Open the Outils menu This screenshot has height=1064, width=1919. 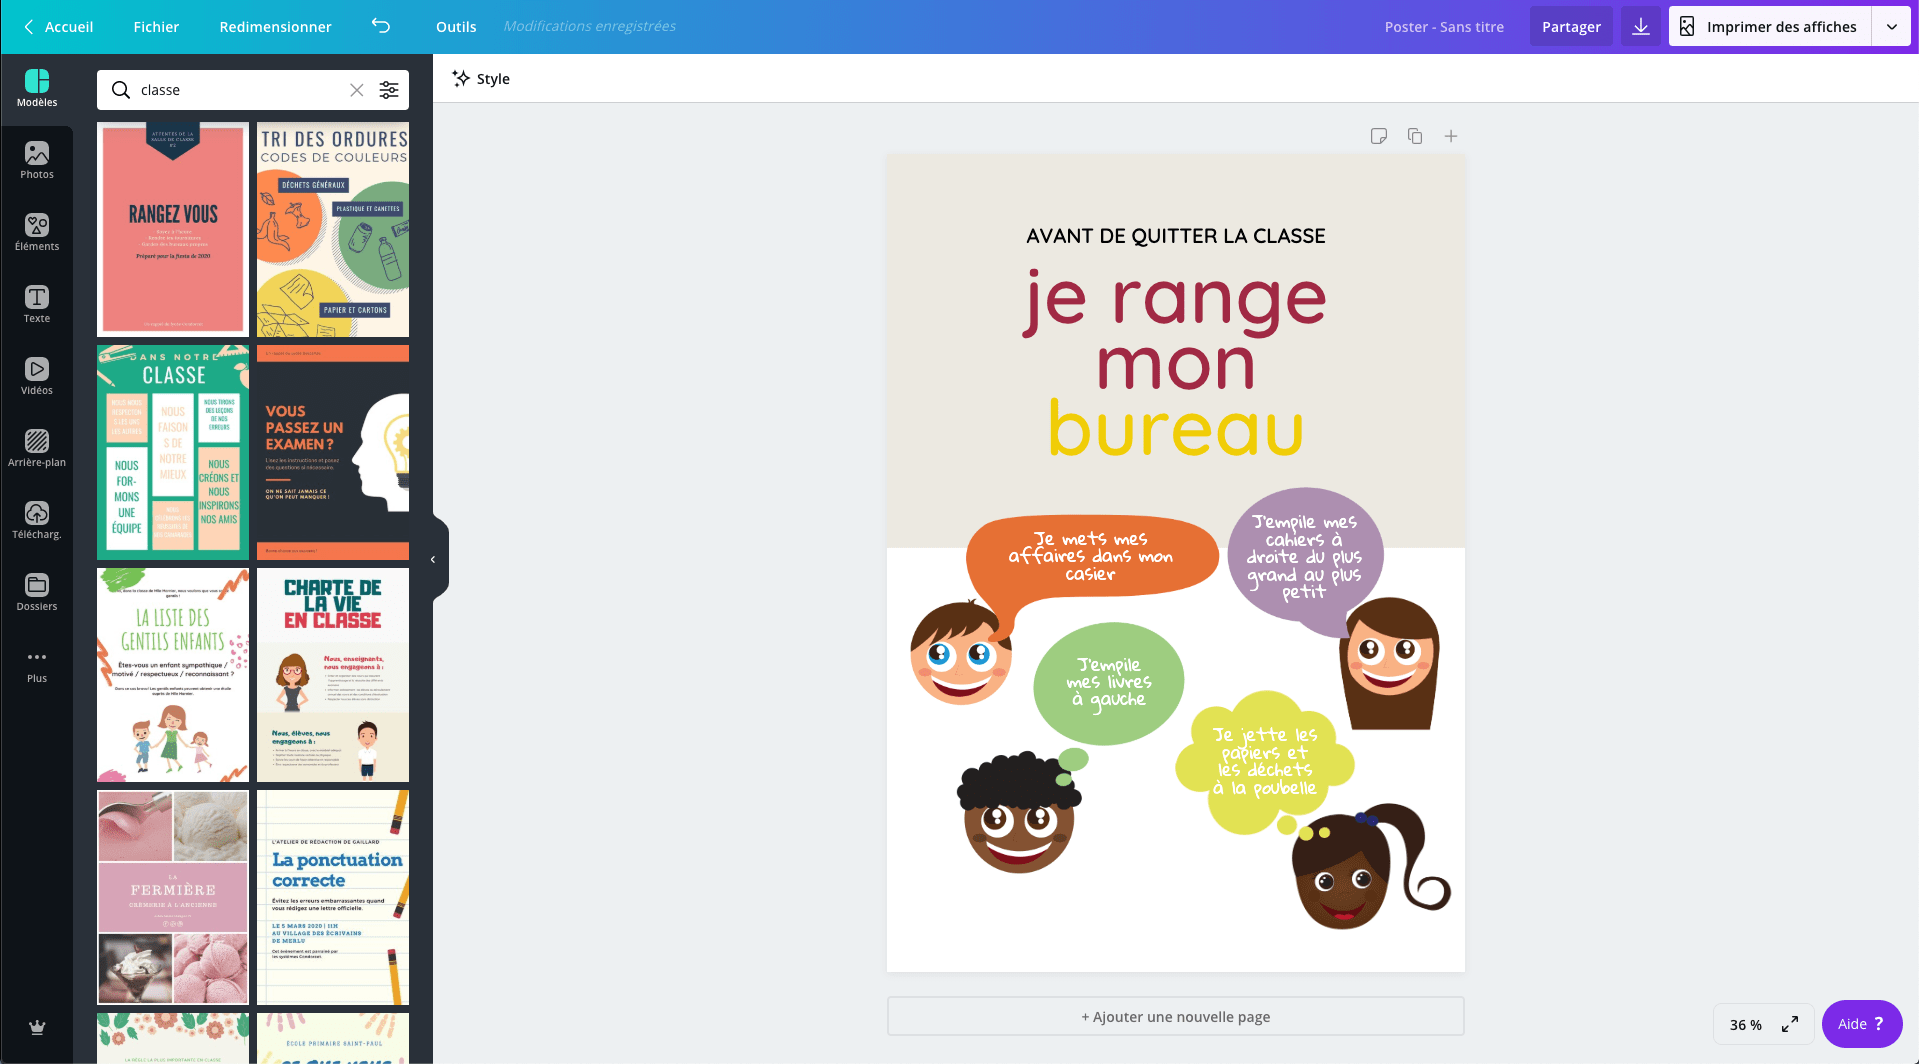456,27
